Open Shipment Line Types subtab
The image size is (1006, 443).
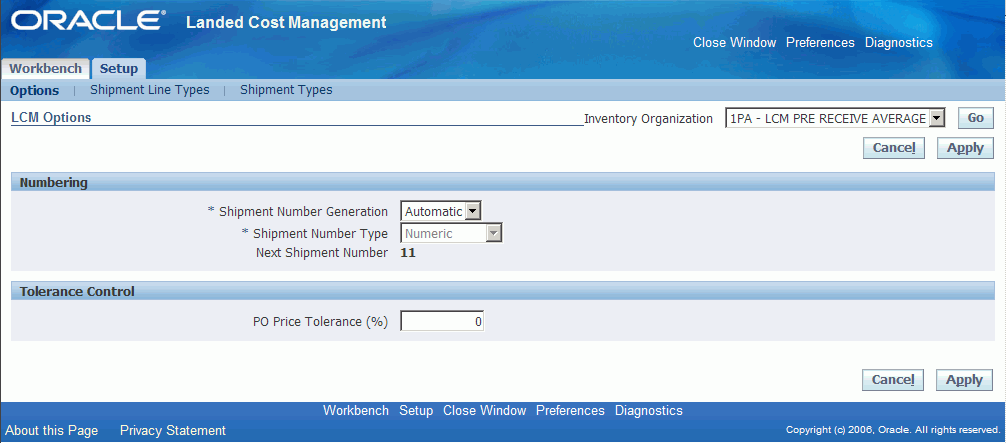coord(149,90)
